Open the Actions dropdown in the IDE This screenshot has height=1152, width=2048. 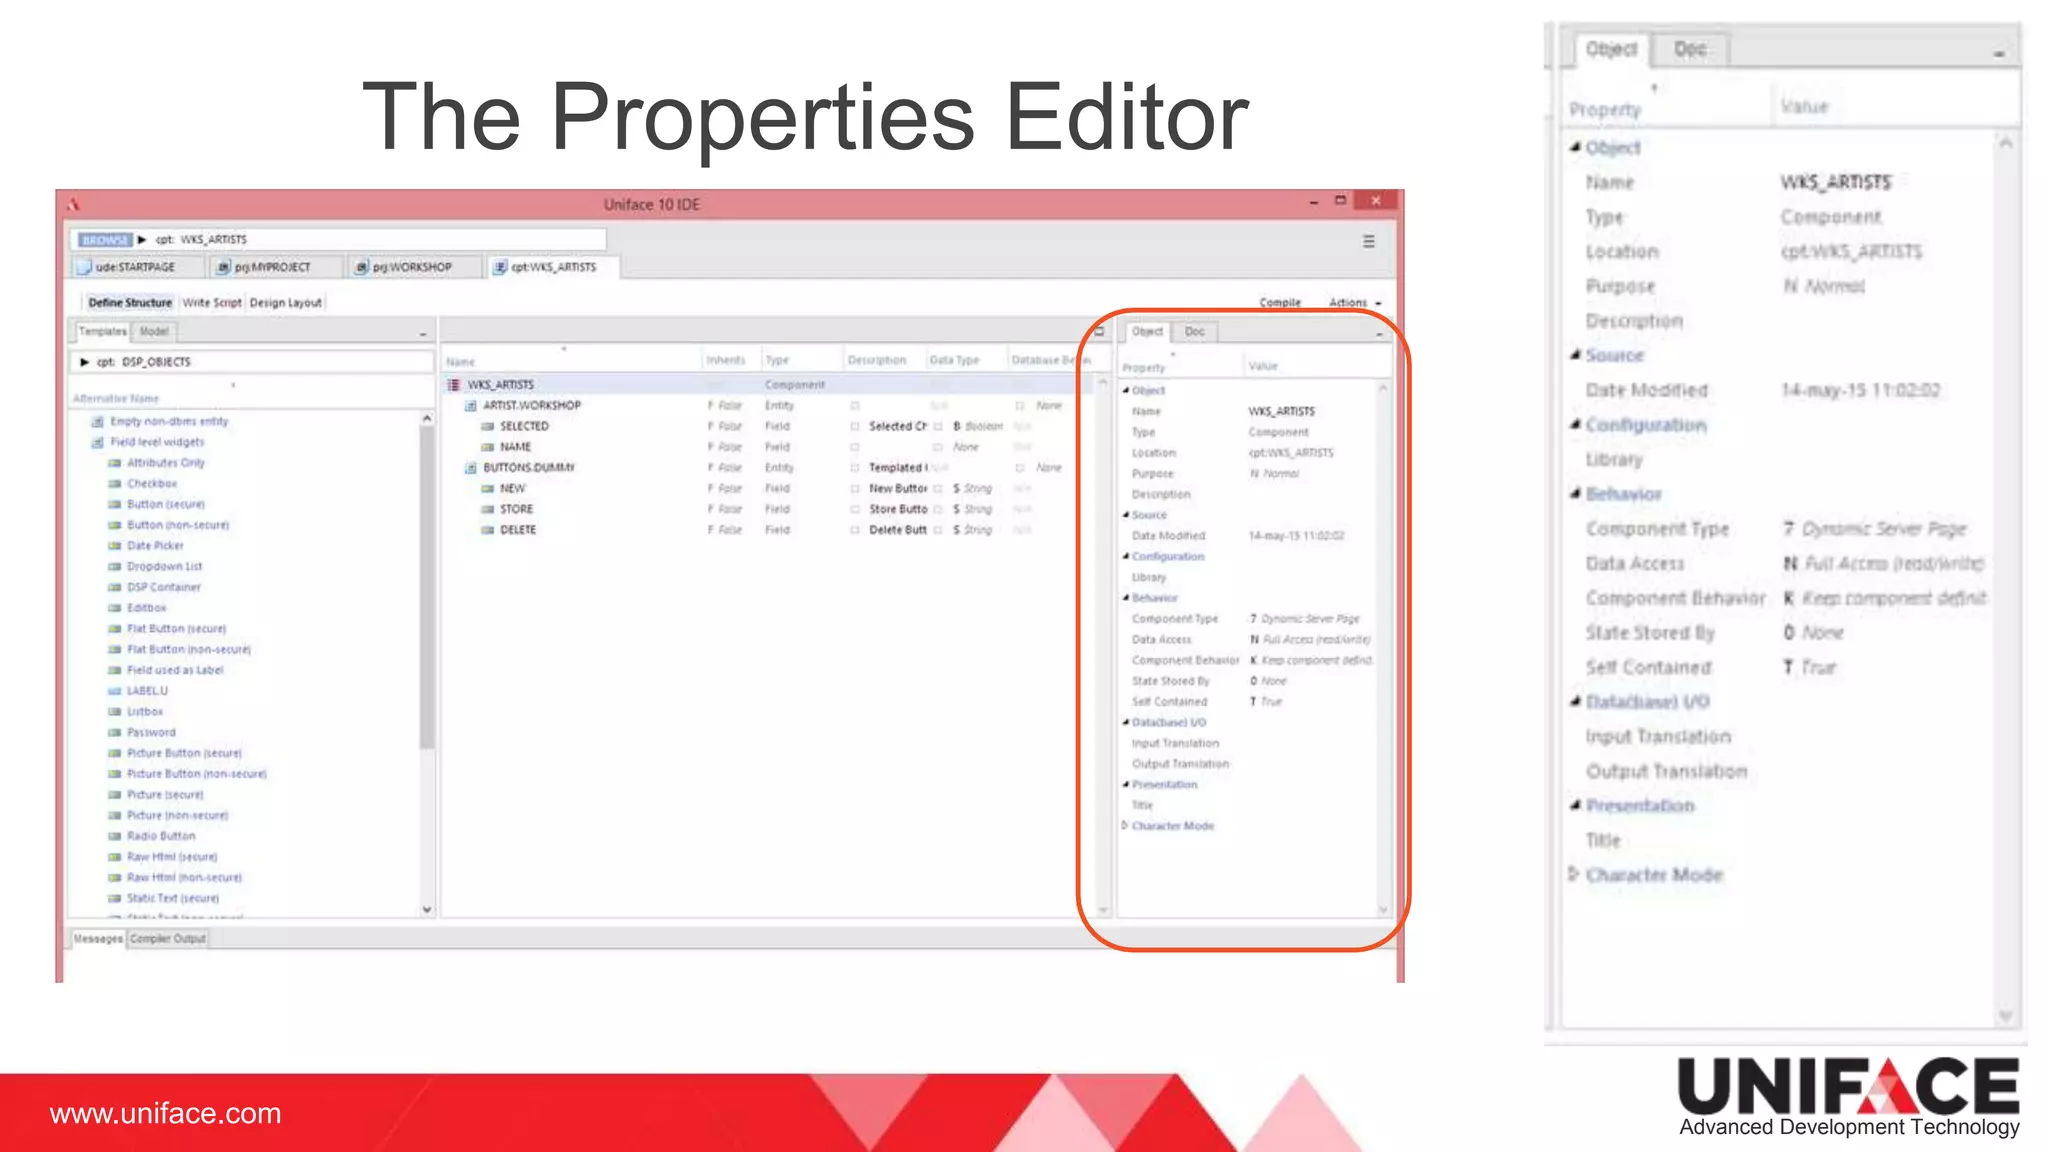1355,302
